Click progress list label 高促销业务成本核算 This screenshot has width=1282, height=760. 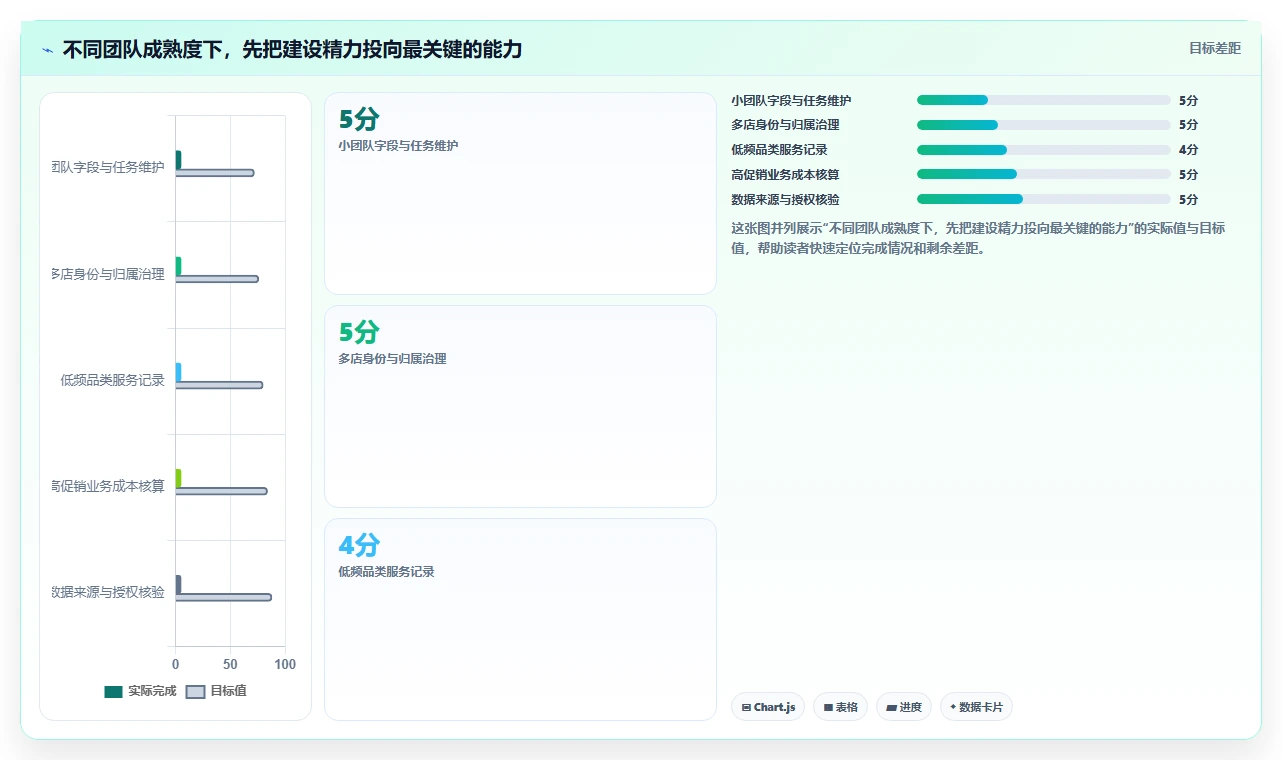785,174
